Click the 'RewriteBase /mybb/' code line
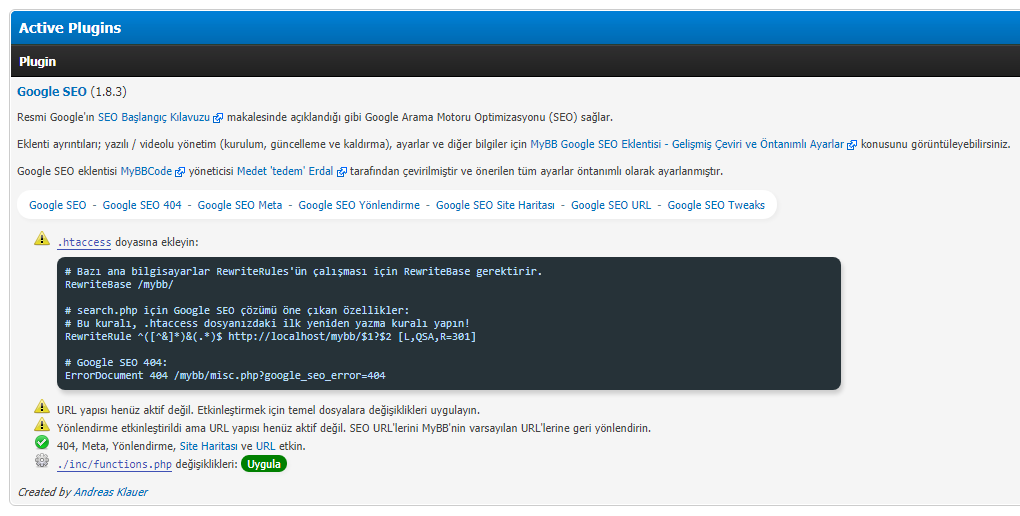Viewport: 1020px width, 516px height. 119,284
